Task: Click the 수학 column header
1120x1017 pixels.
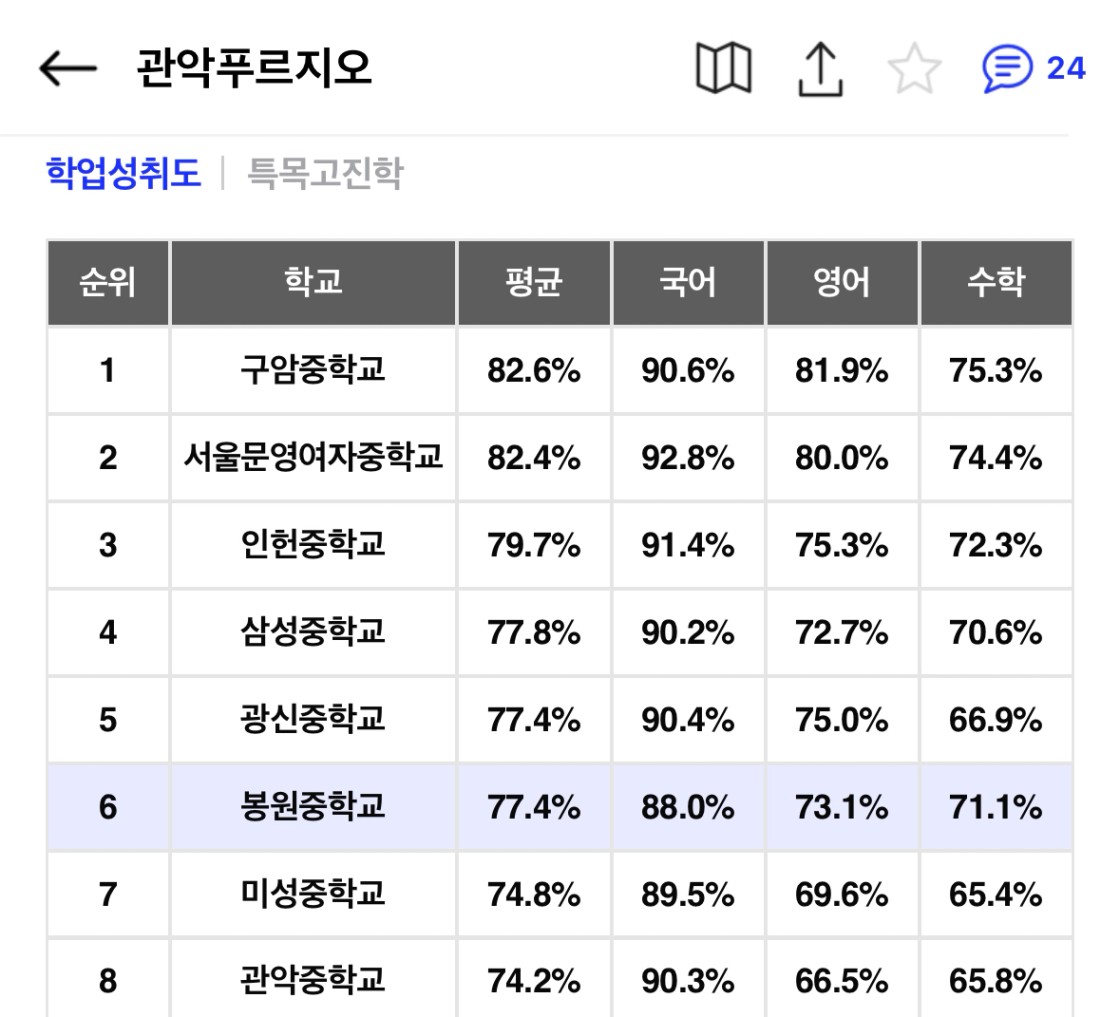Action: pos(996,283)
